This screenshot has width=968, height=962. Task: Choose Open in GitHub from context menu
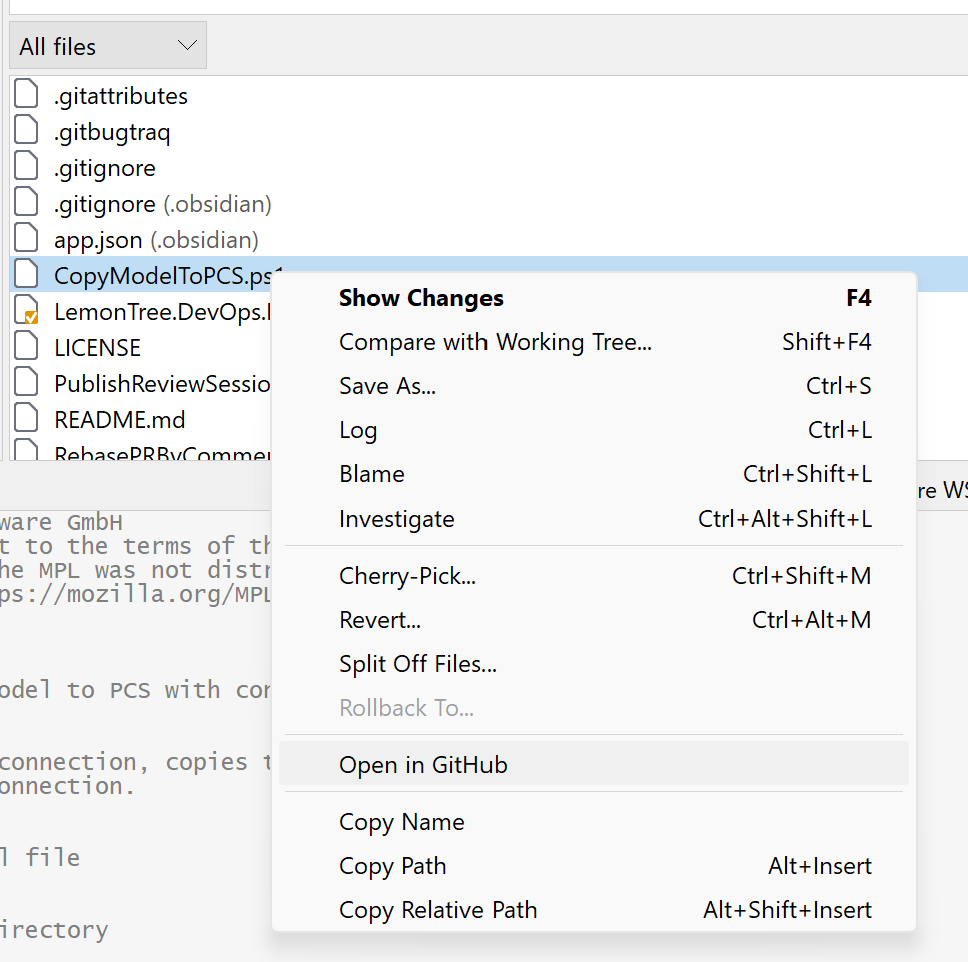point(423,765)
